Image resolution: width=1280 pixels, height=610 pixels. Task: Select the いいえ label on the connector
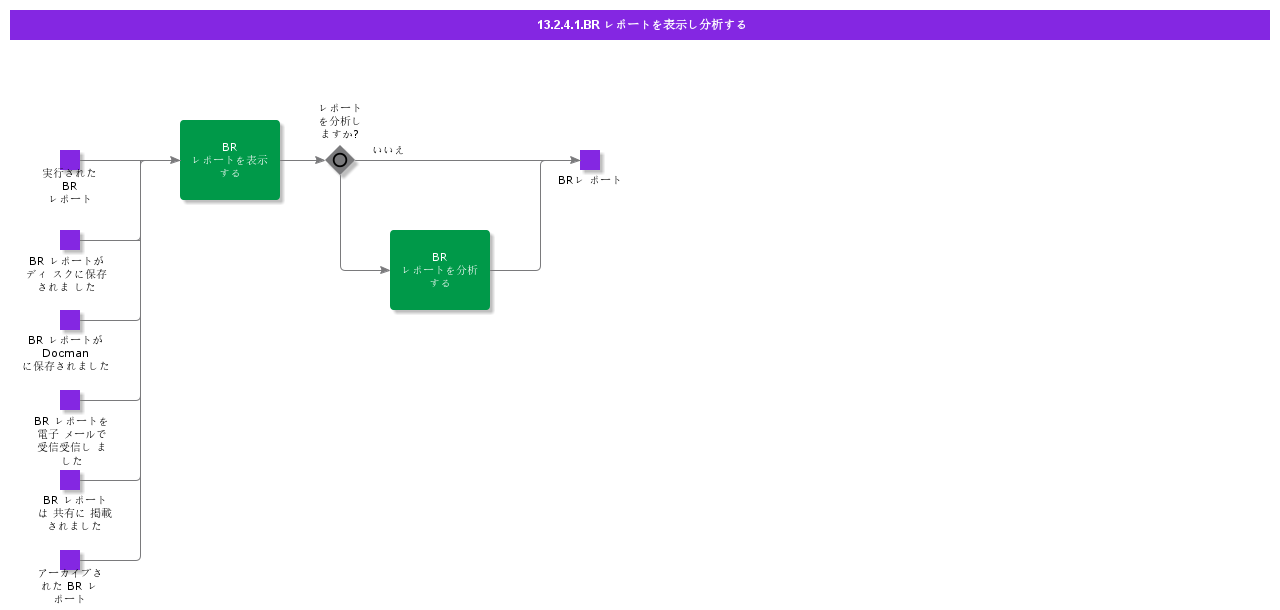pyautogui.click(x=388, y=150)
